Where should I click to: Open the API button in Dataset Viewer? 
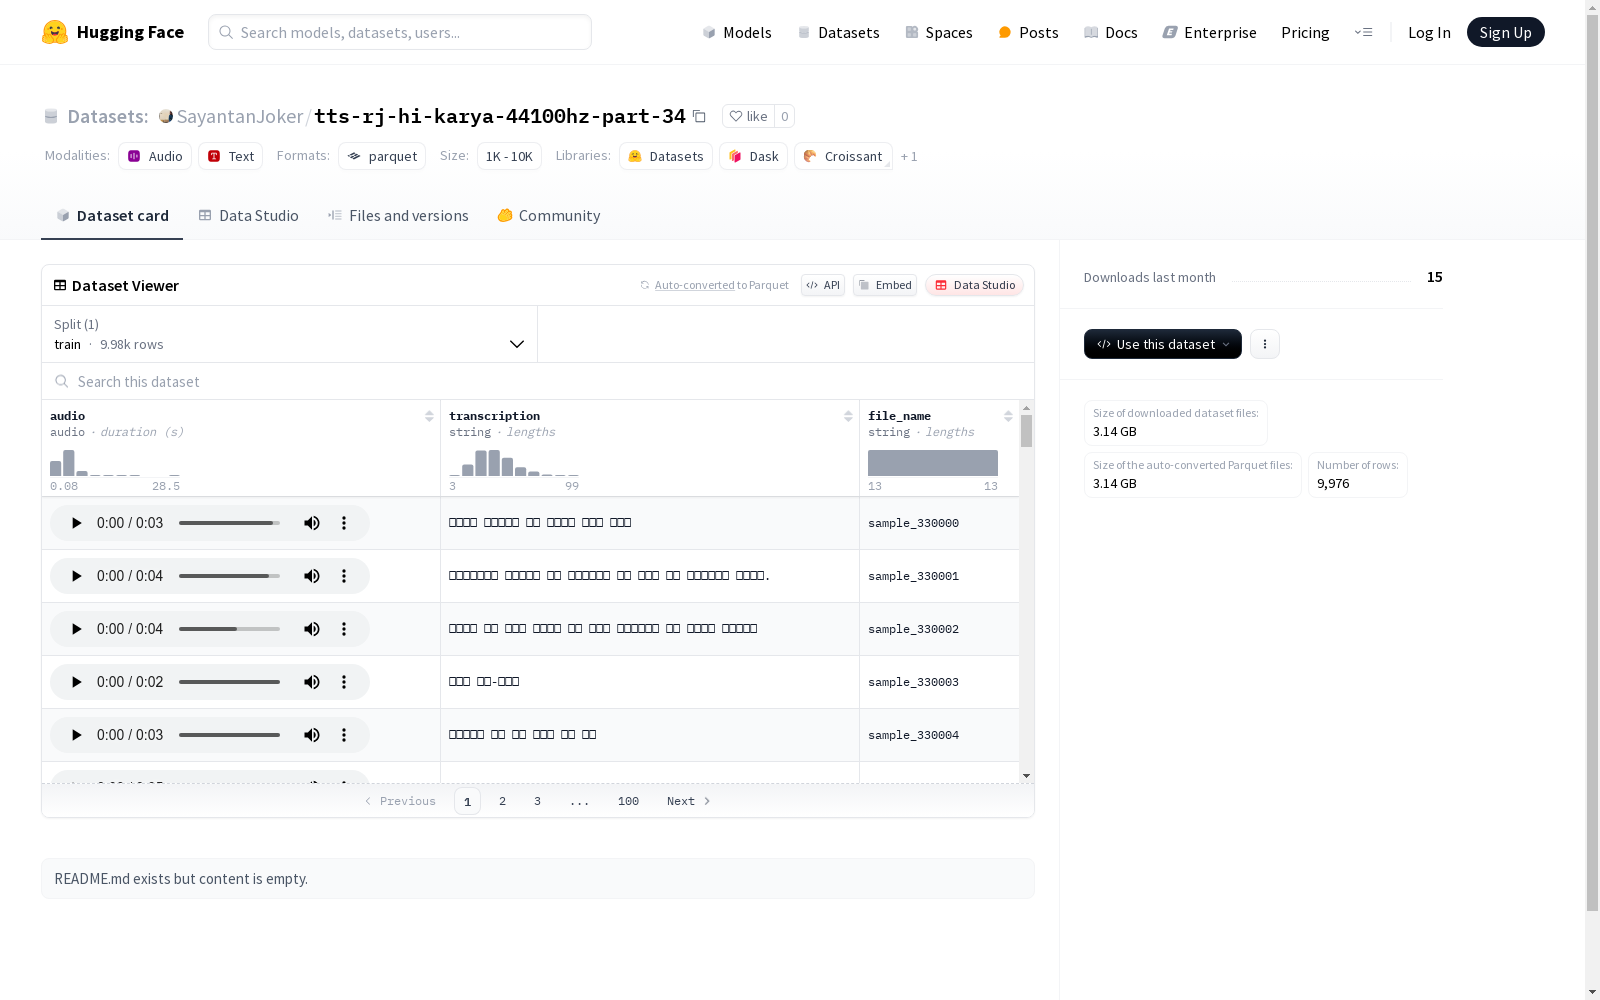[x=823, y=285]
